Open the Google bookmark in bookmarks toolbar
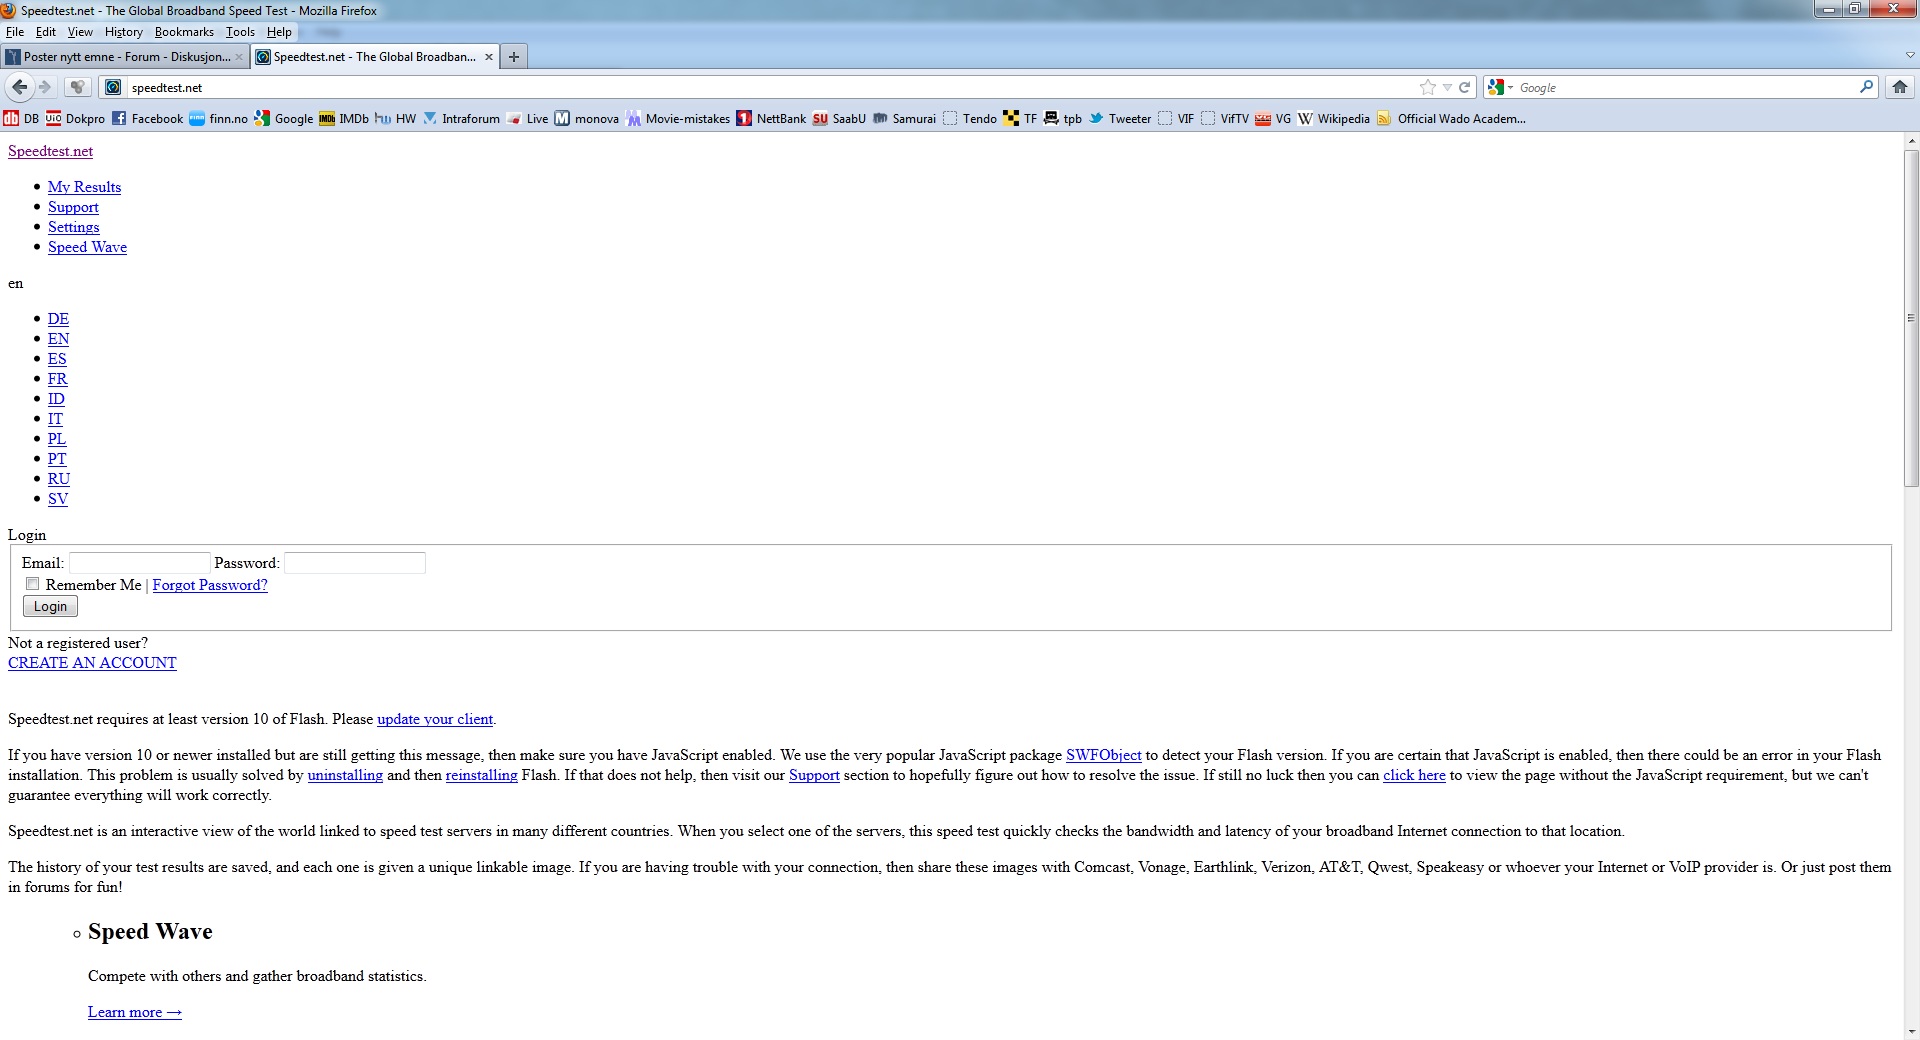 click(x=284, y=118)
